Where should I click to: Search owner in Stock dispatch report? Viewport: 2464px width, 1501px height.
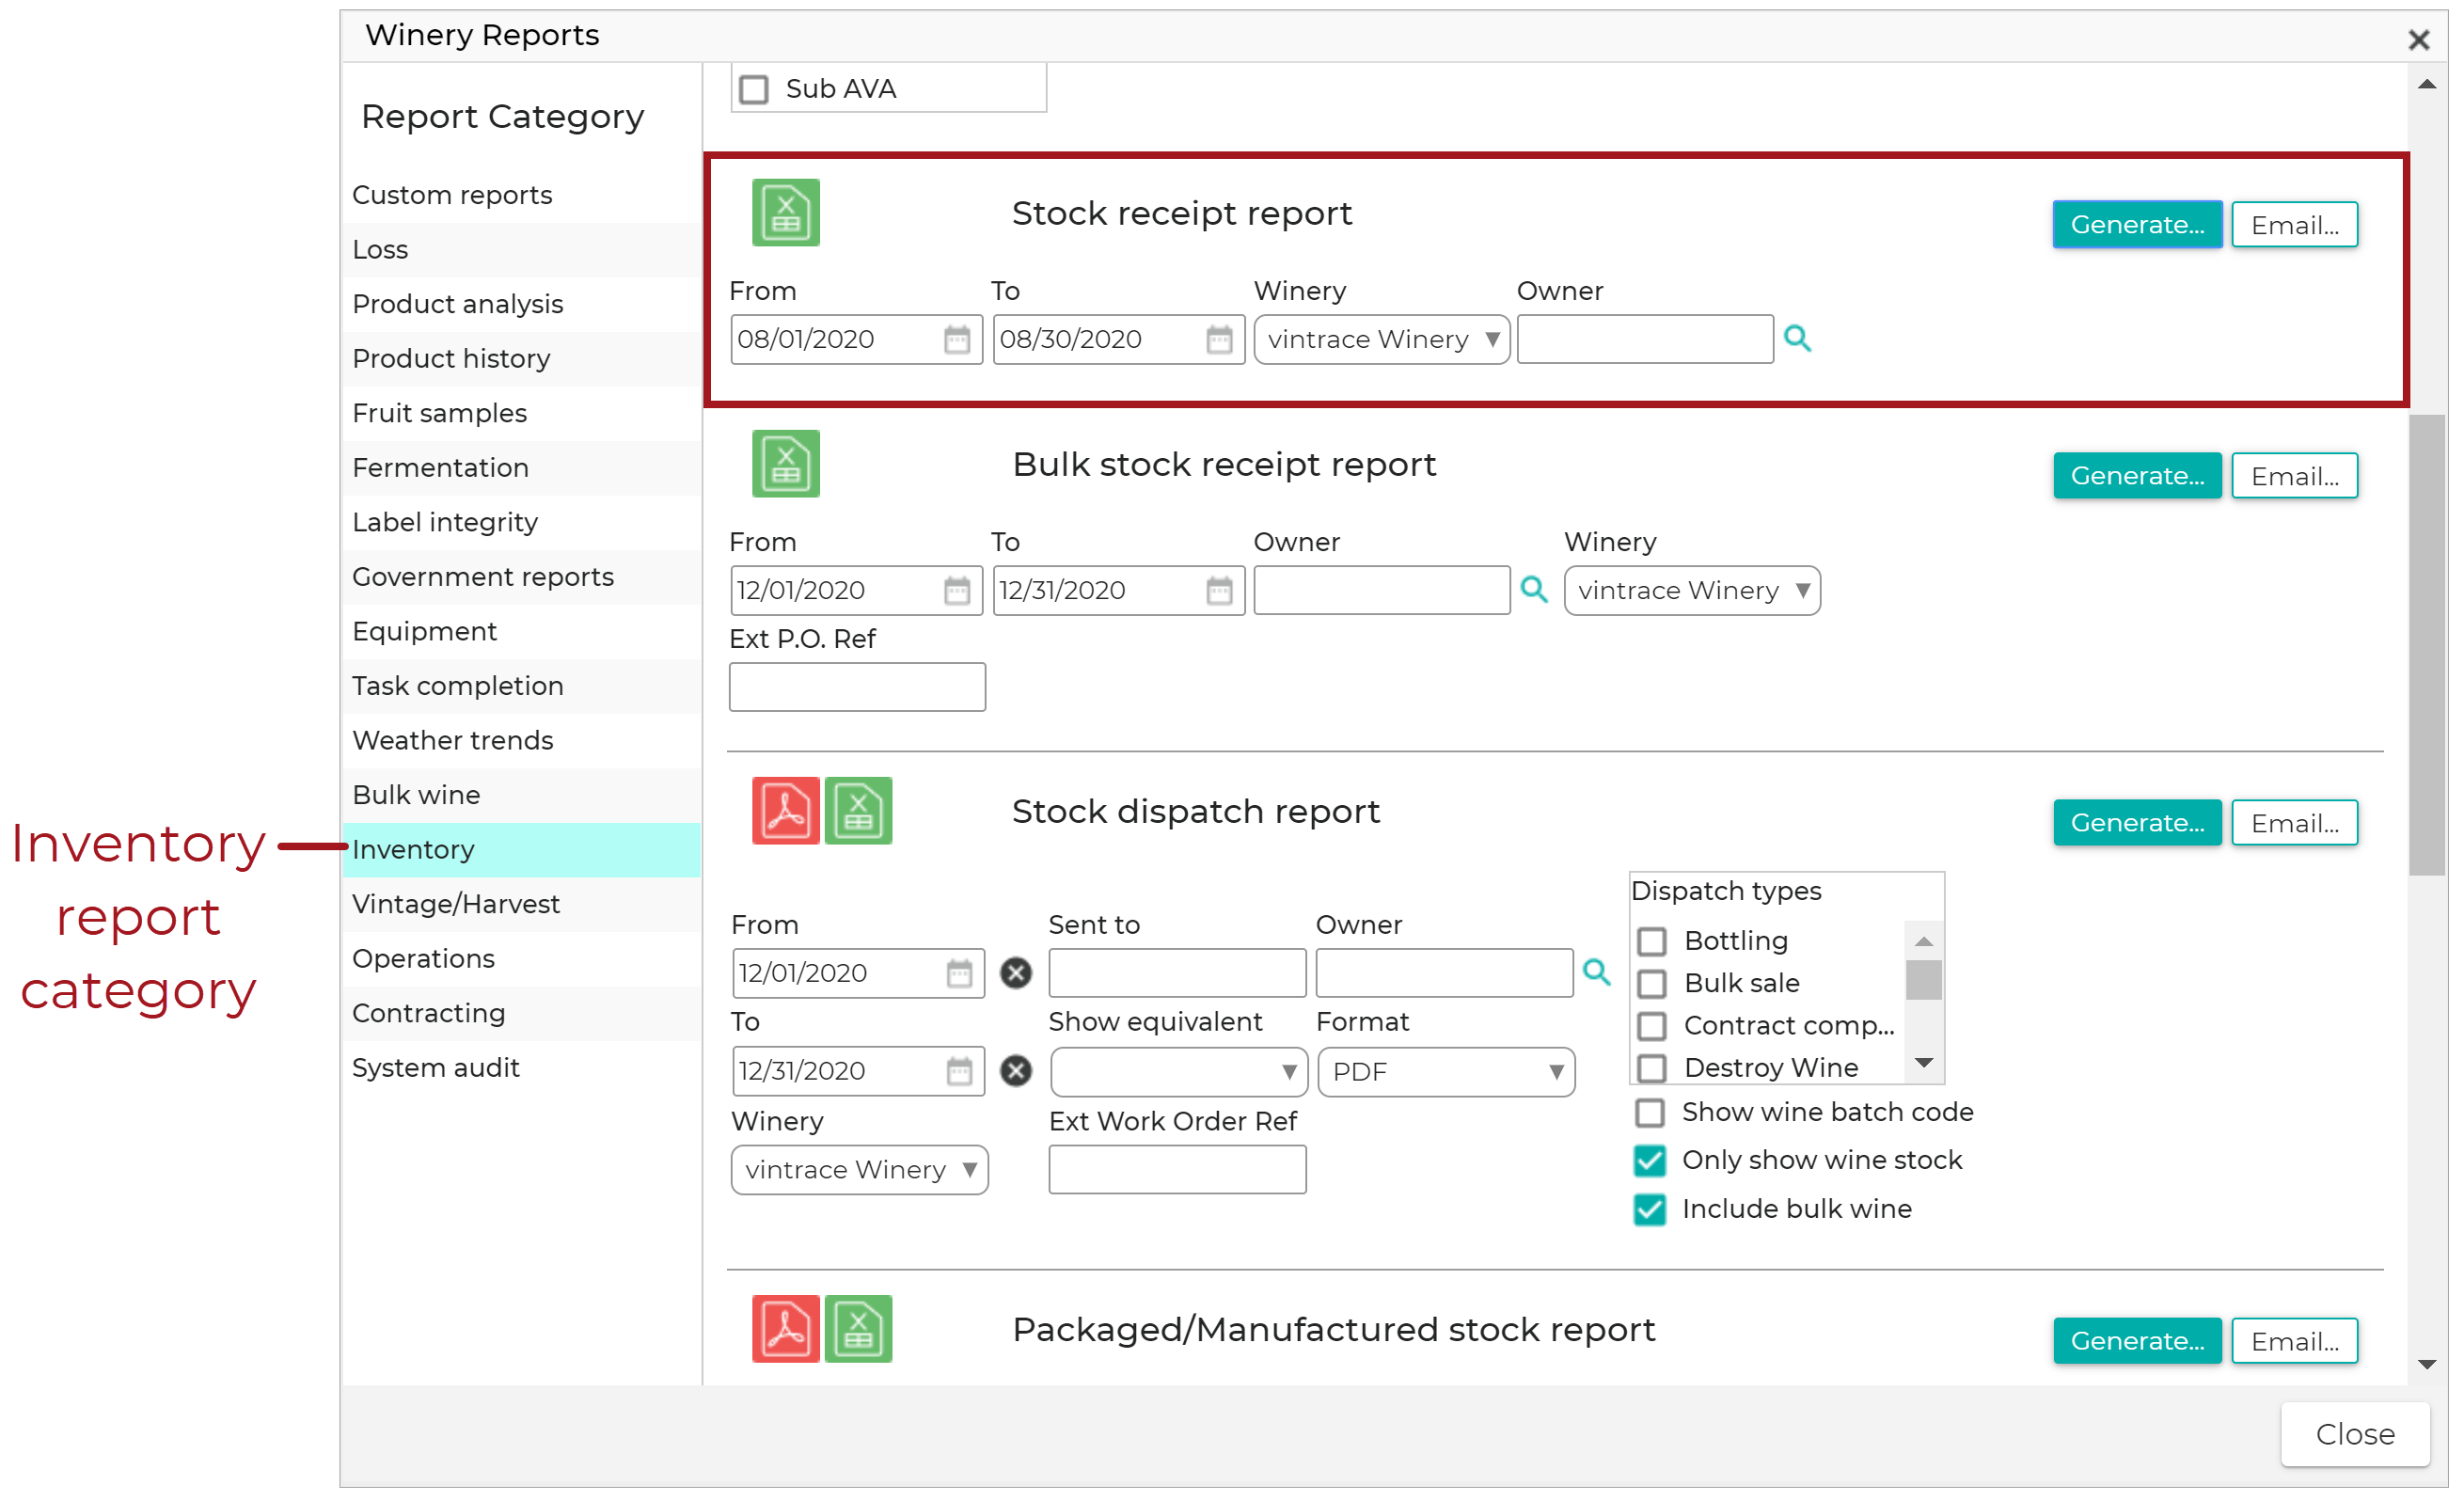pos(1597,972)
